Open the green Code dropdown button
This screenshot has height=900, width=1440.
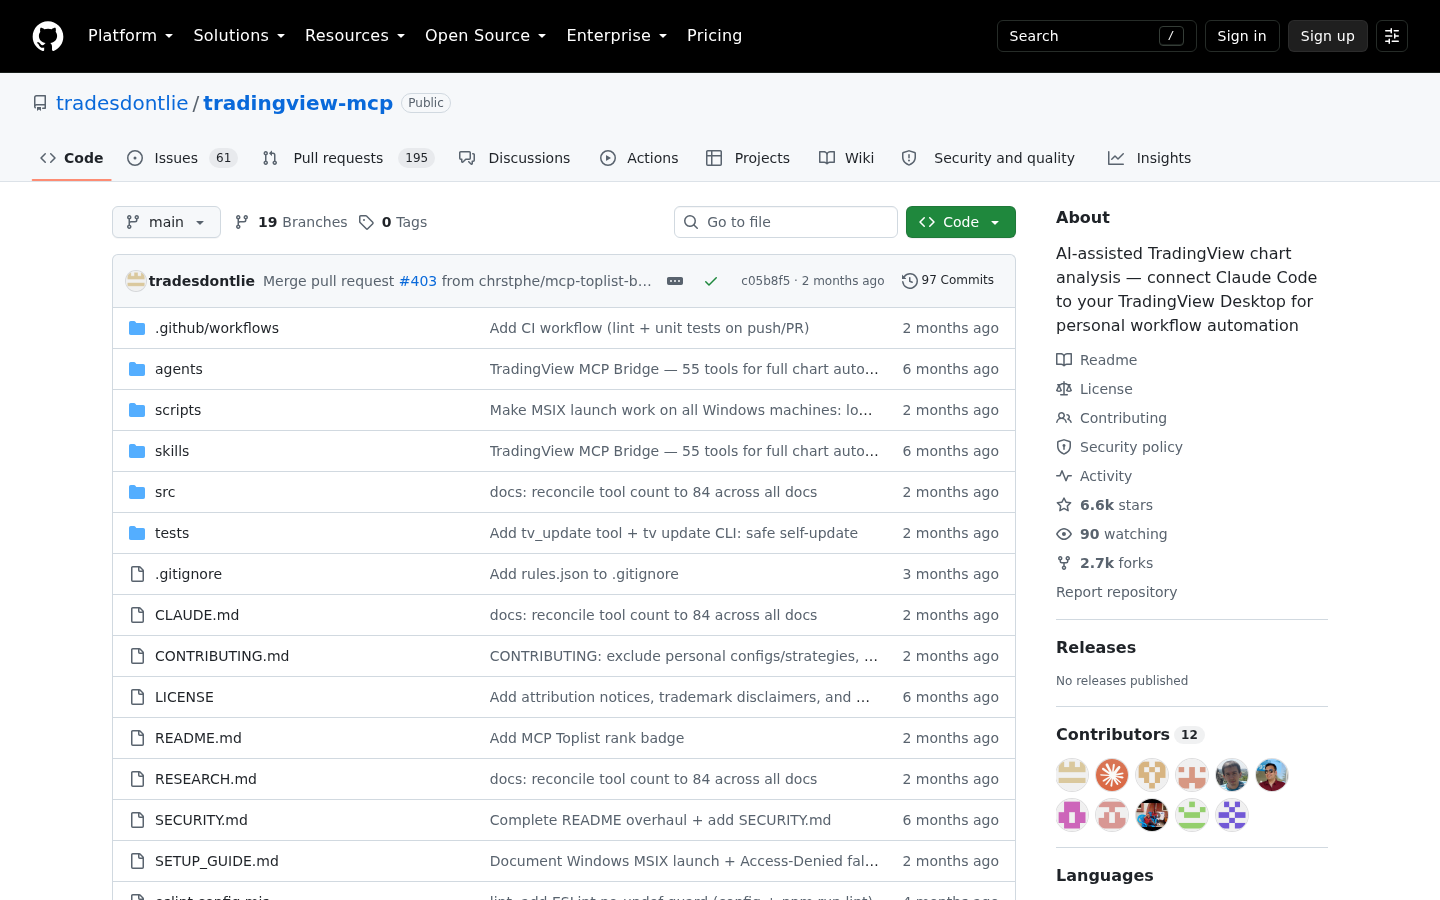(961, 222)
